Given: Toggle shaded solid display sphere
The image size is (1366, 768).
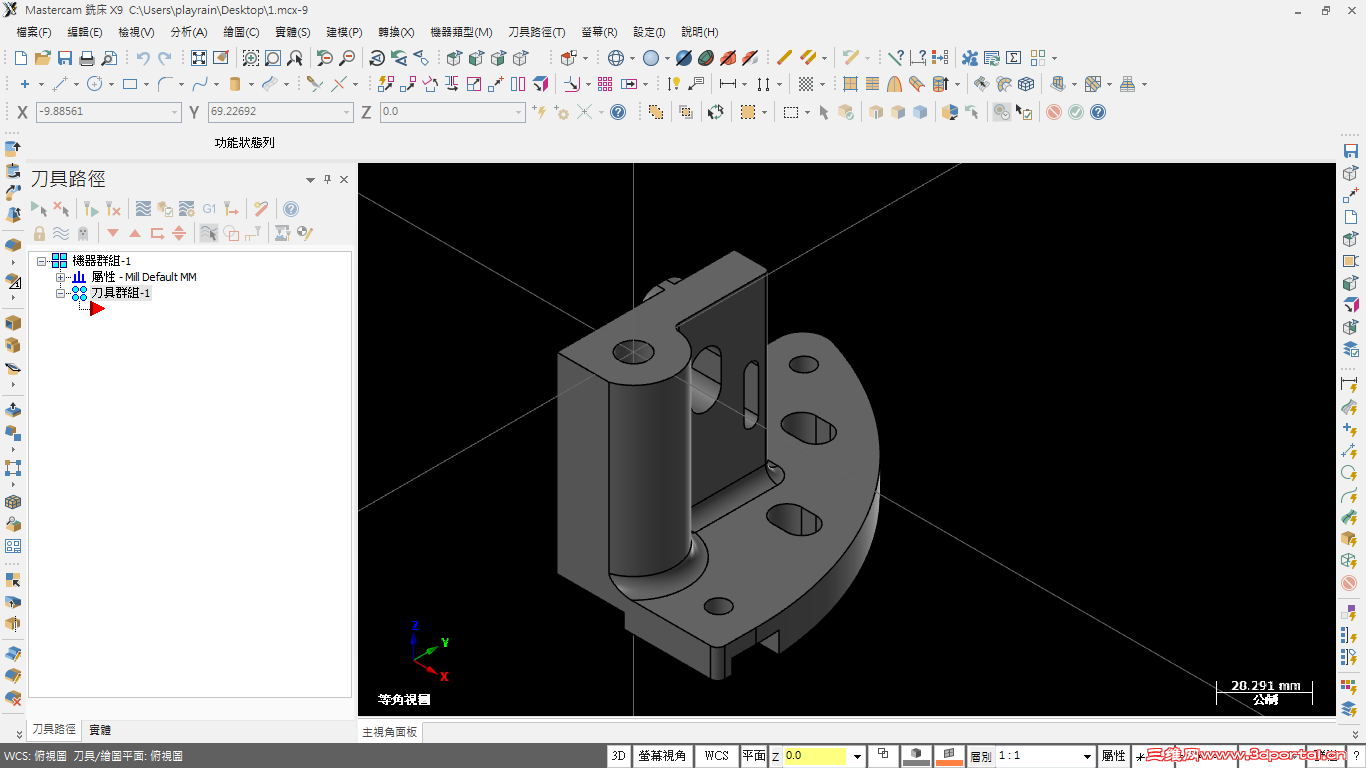Looking at the screenshot, I should click(x=651, y=58).
